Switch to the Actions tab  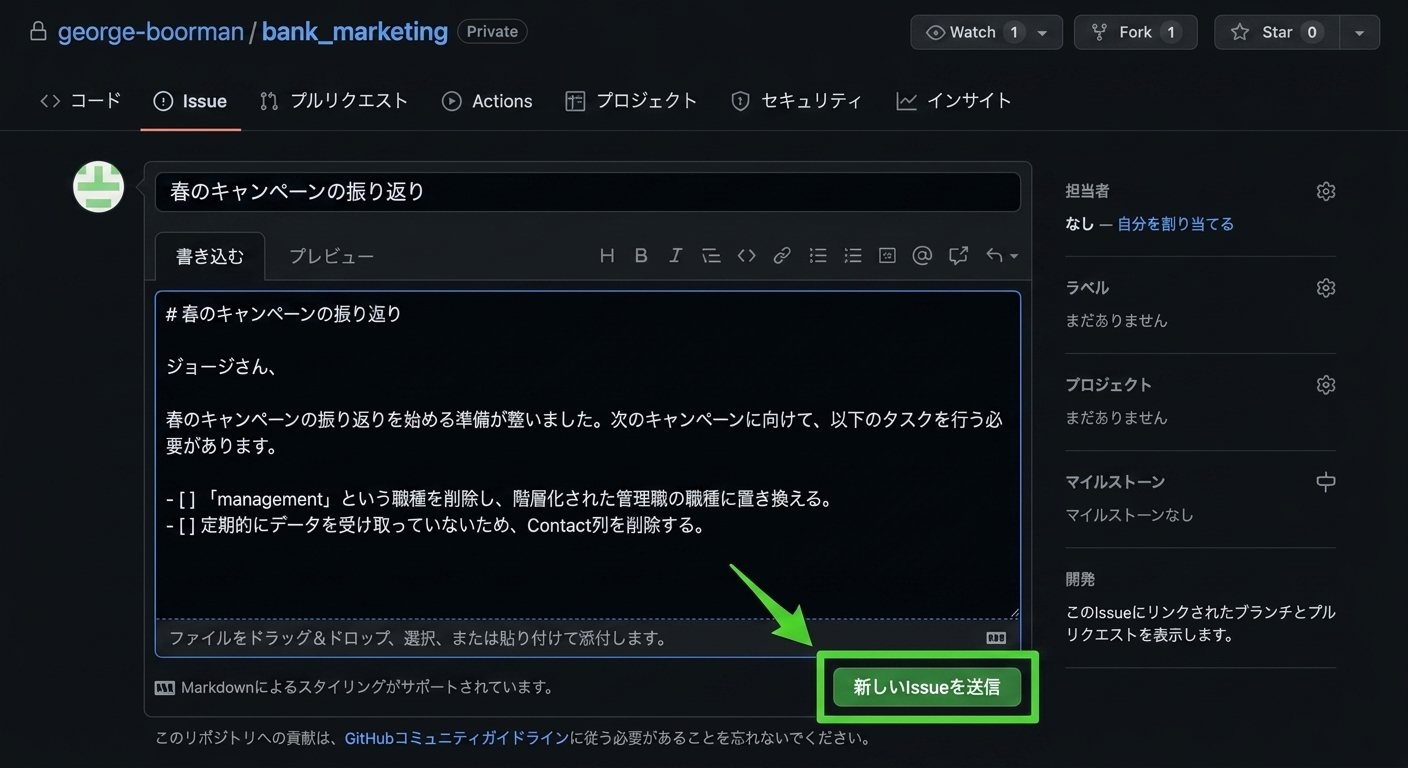click(487, 101)
